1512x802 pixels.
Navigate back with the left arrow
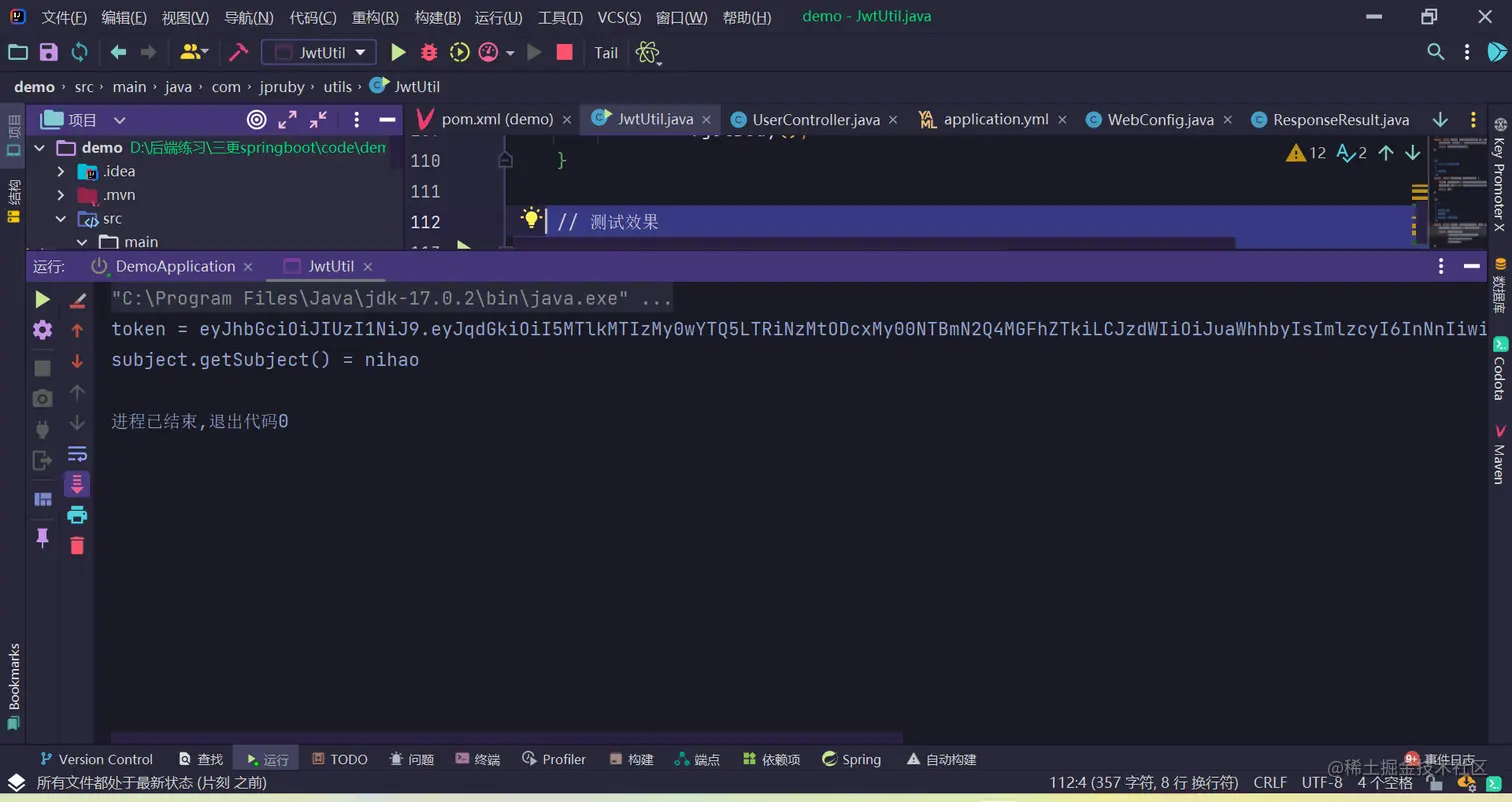pyautogui.click(x=118, y=53)
